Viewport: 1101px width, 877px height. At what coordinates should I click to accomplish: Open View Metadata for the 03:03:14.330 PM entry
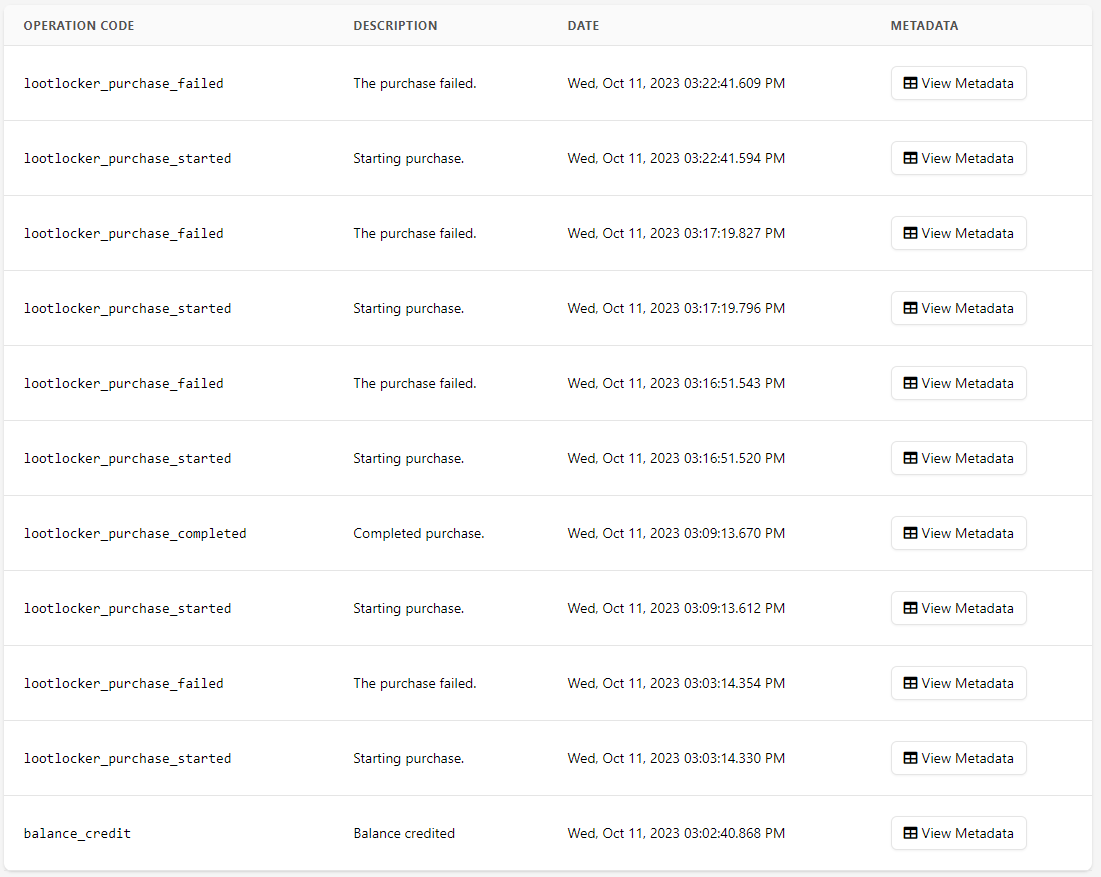pyautogui.click(x=958, y=758)
